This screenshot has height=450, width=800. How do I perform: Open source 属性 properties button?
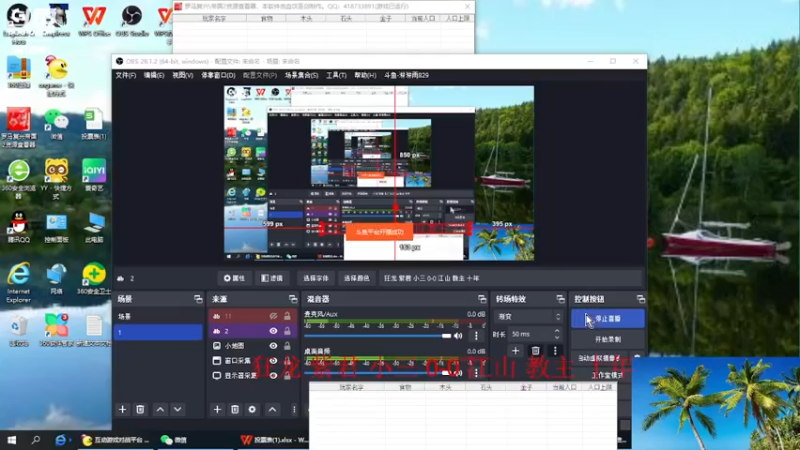(234, 278)
